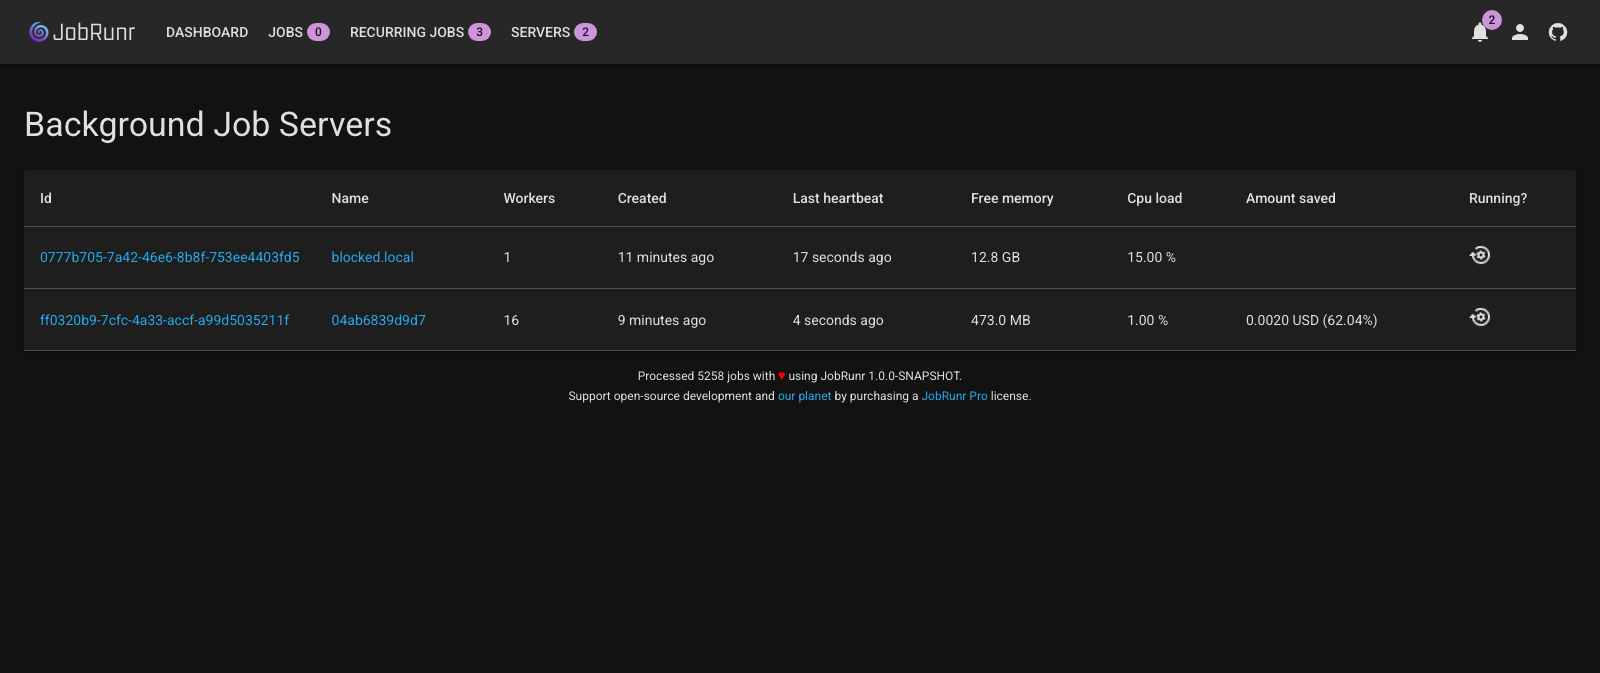Click the '4 seconds ago' heartbeat cell
This screenshot has height=673, width=1600.
pyautogui.click(x=838, y=320)
